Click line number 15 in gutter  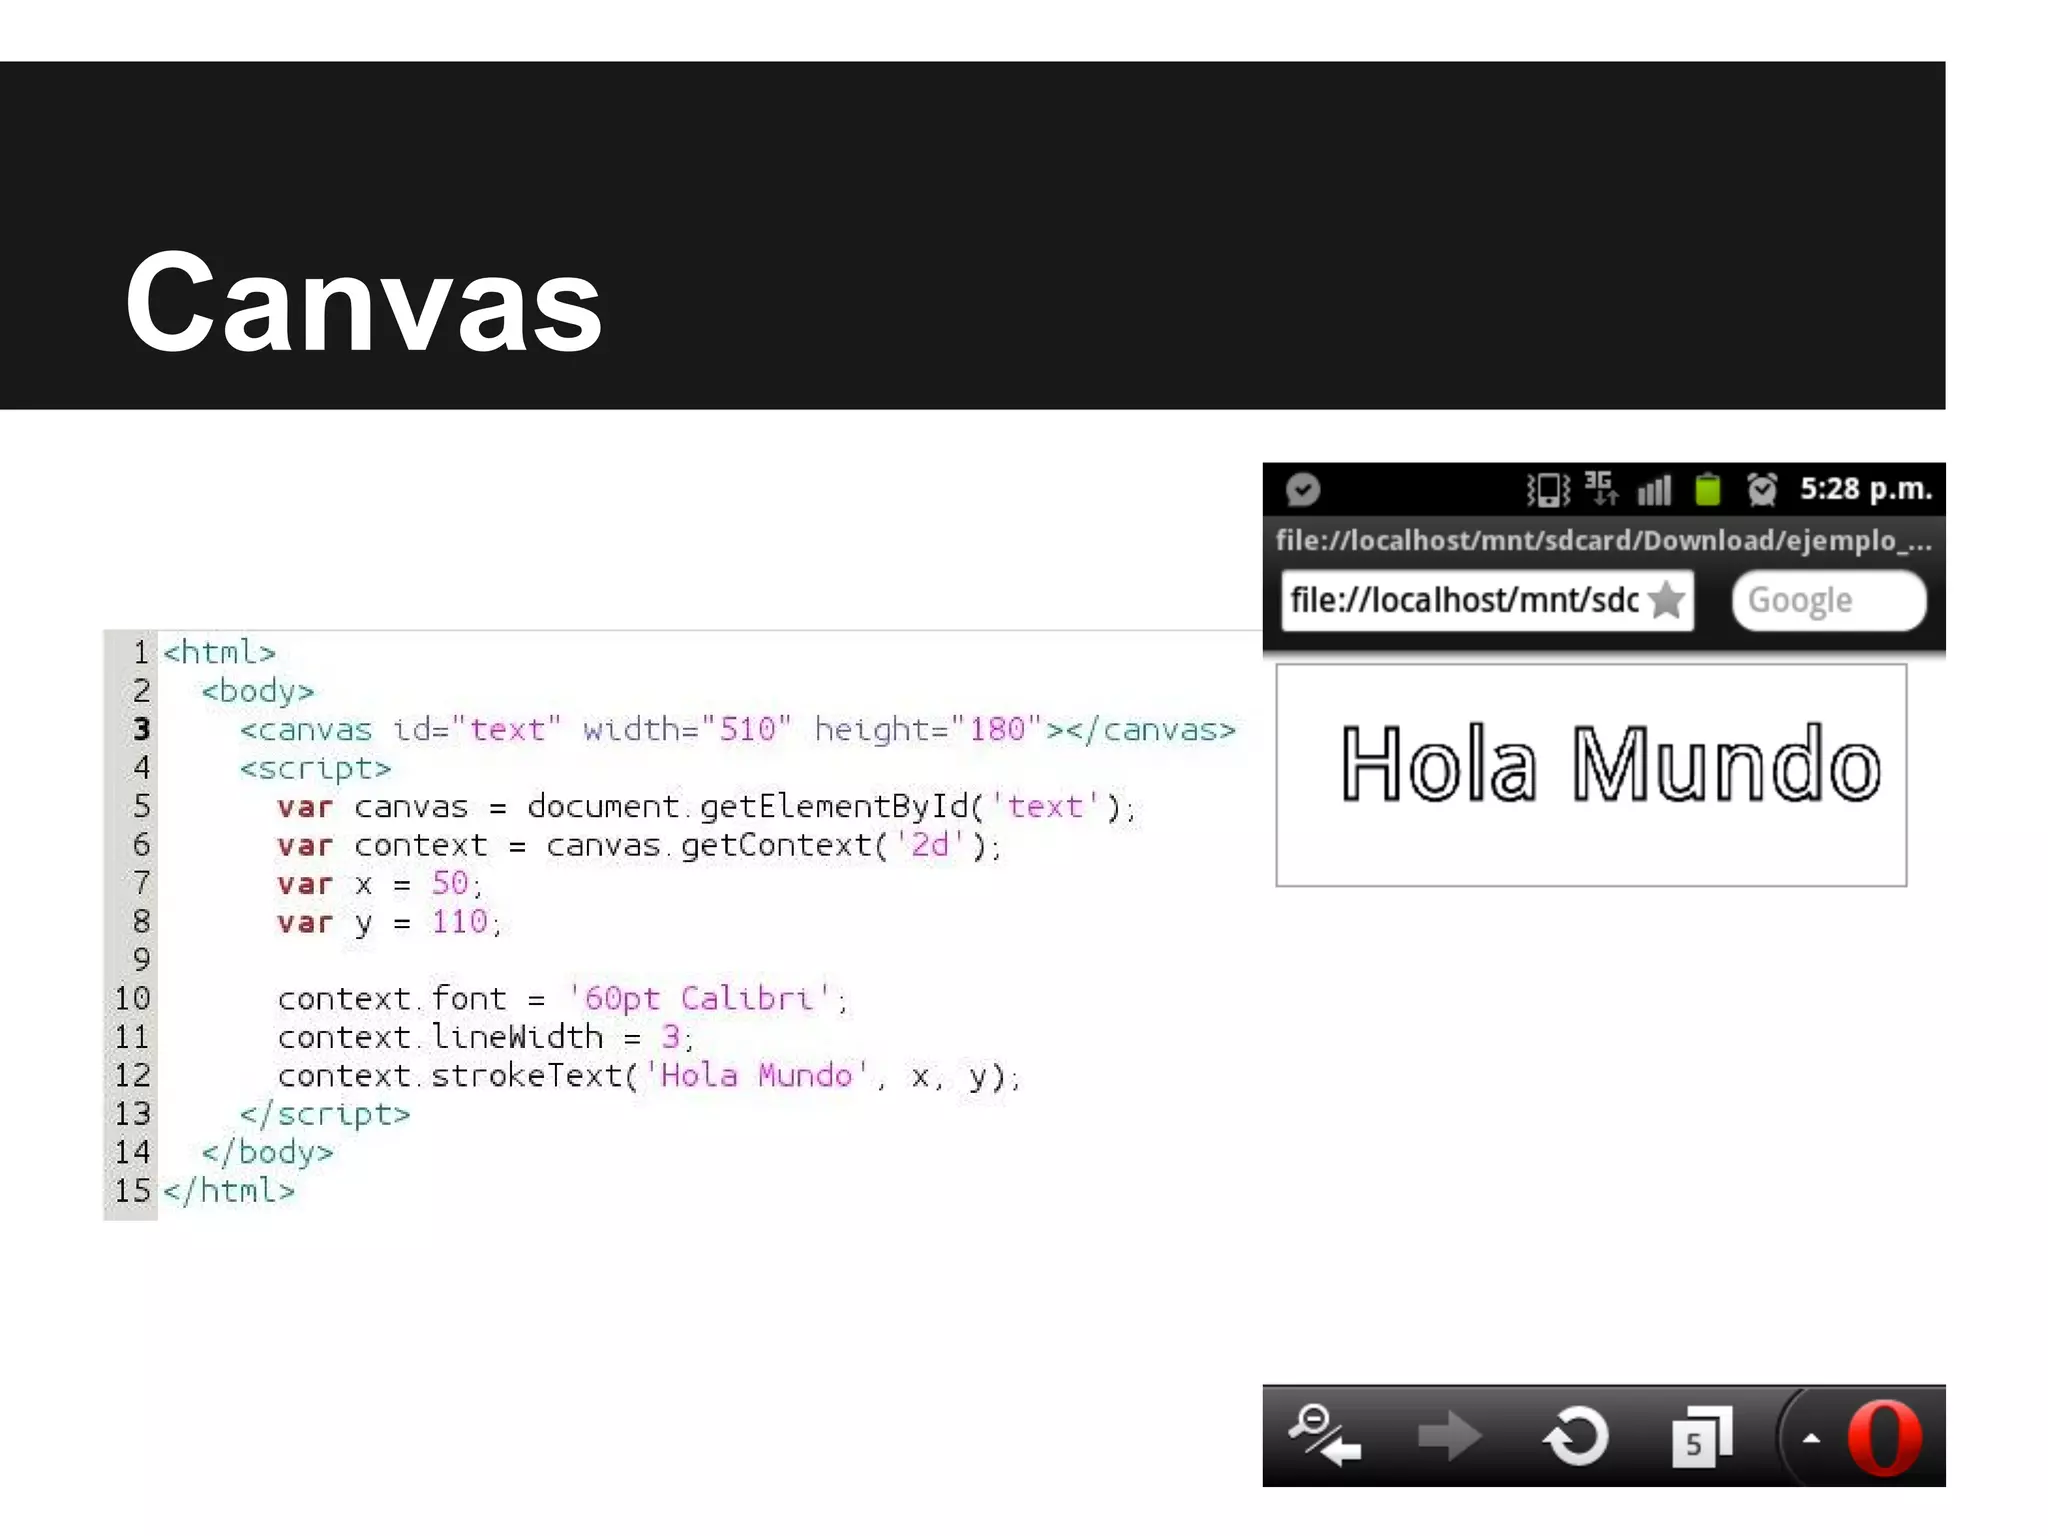click(x=132, y=1191)
